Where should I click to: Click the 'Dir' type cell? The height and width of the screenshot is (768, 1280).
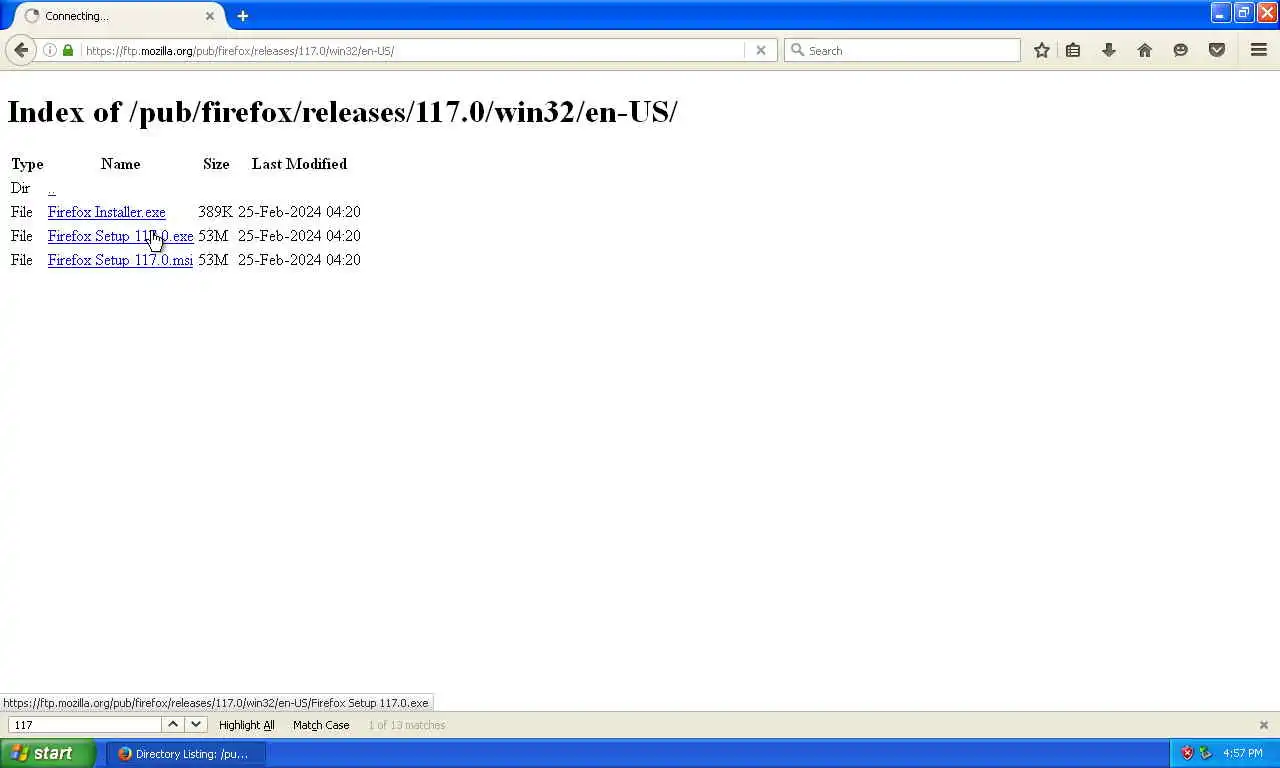click(20, 188)
